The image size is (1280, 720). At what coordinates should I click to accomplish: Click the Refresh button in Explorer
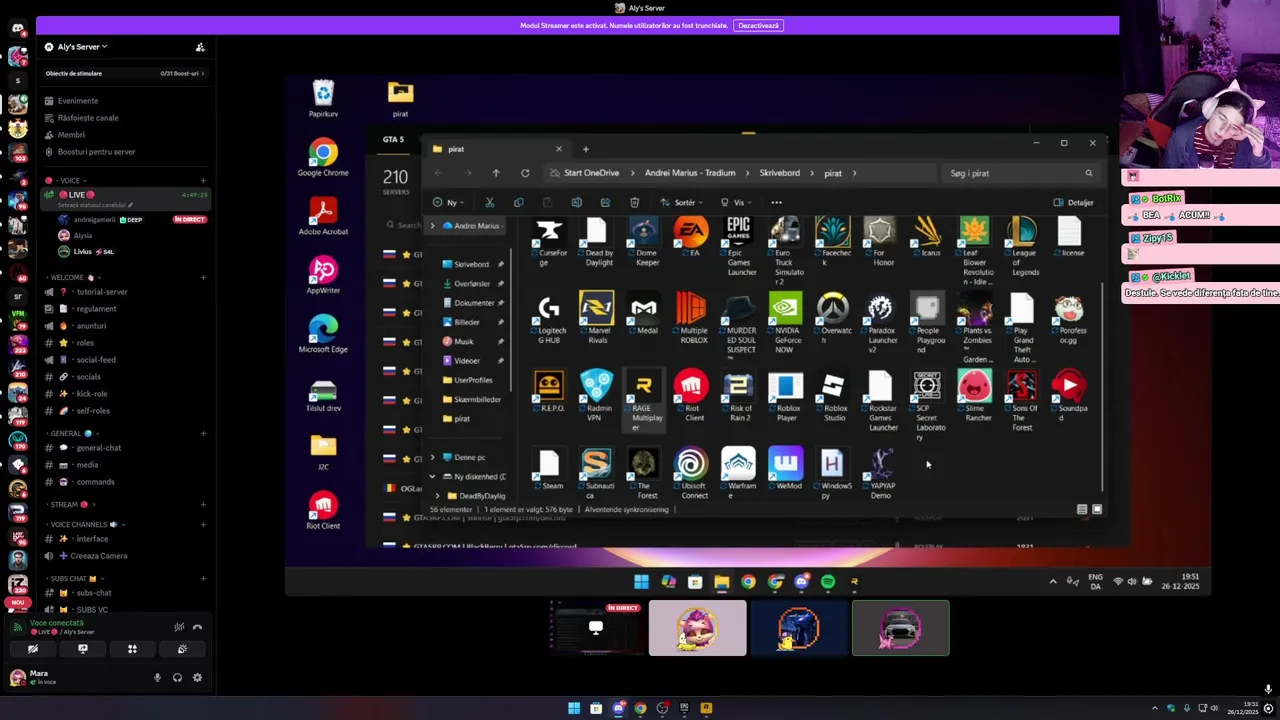525,173
